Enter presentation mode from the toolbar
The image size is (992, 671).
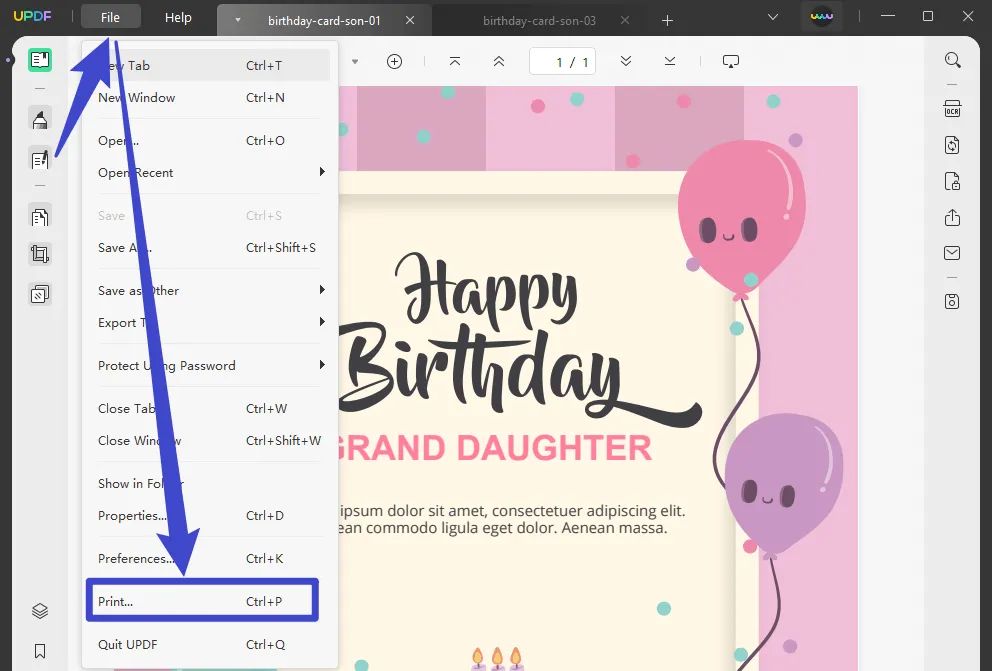(730, 61)
